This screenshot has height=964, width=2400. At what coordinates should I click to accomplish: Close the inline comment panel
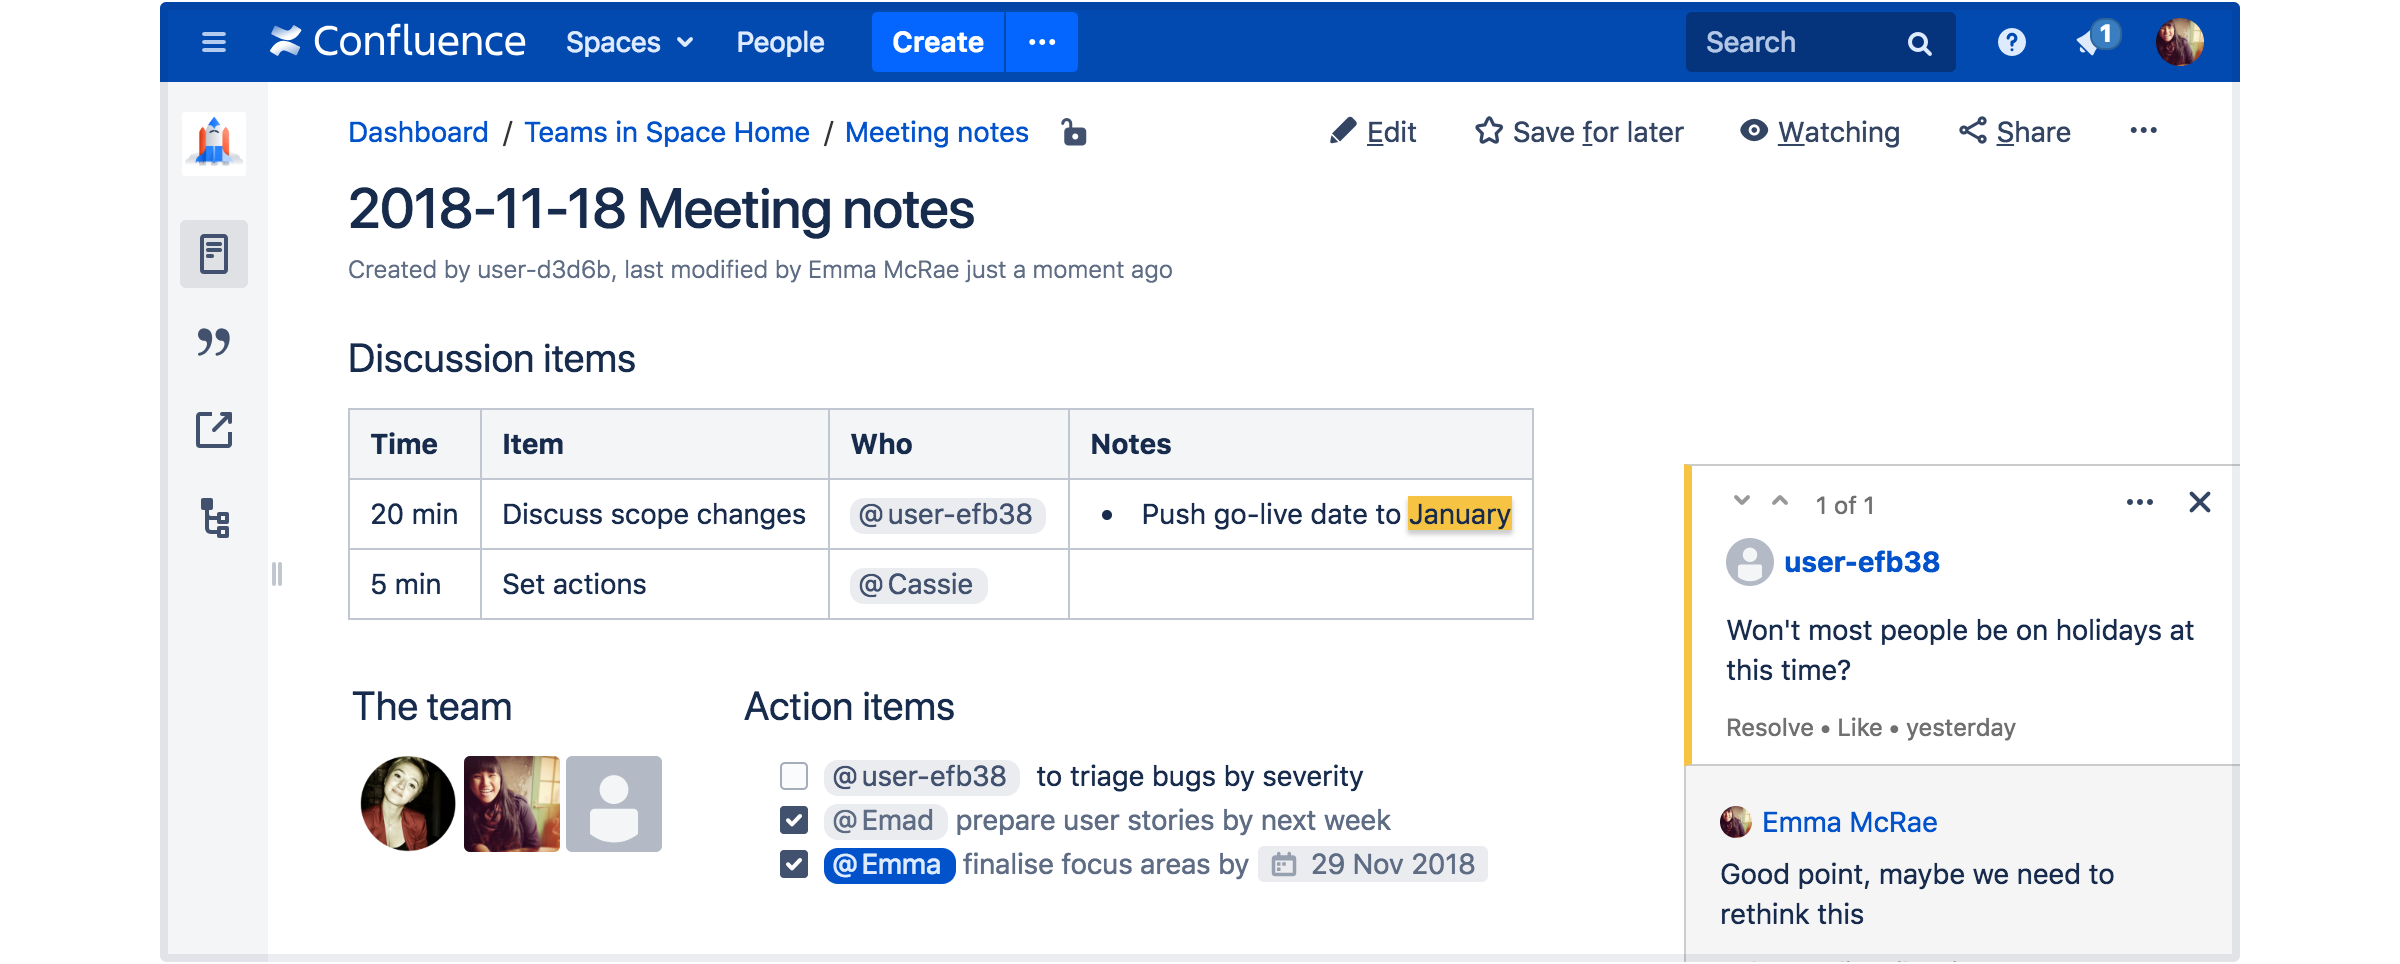click(2200, 502)
